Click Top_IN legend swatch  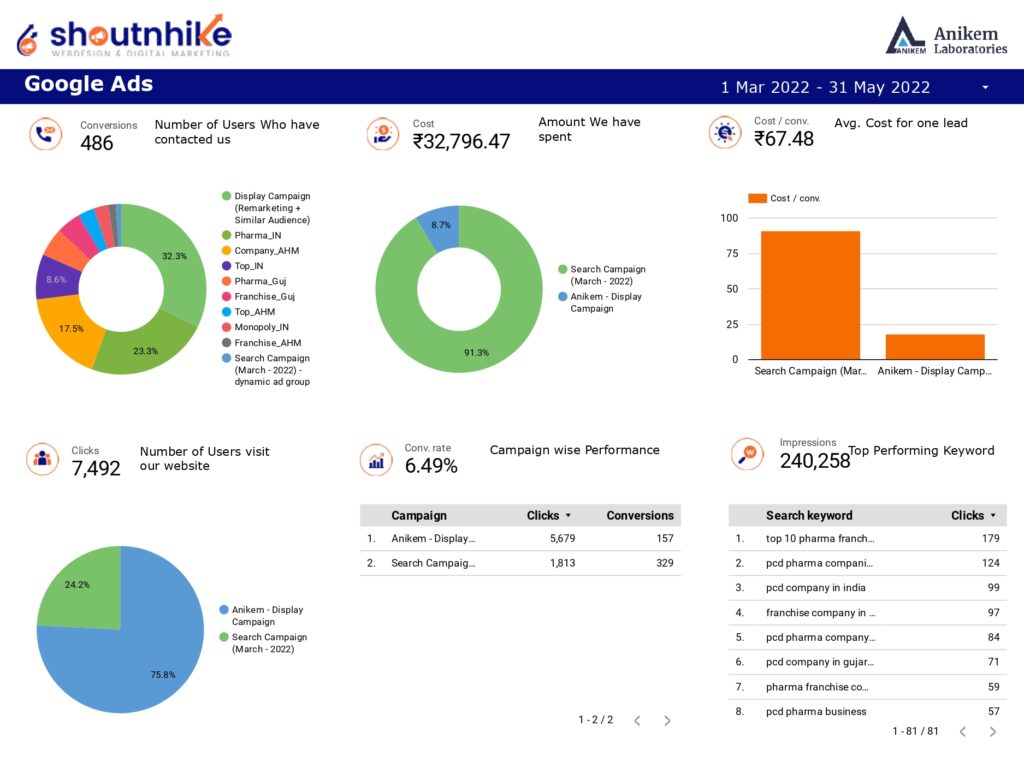tap(227, 266)
